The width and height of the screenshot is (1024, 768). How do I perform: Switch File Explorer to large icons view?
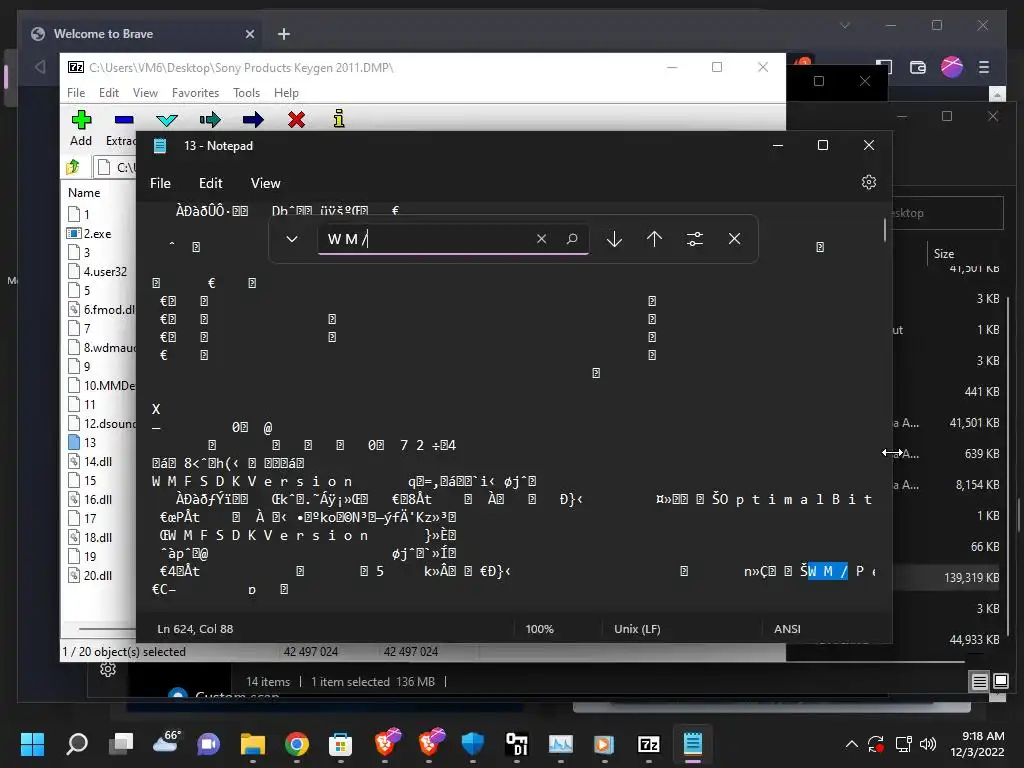(1000, 682)
